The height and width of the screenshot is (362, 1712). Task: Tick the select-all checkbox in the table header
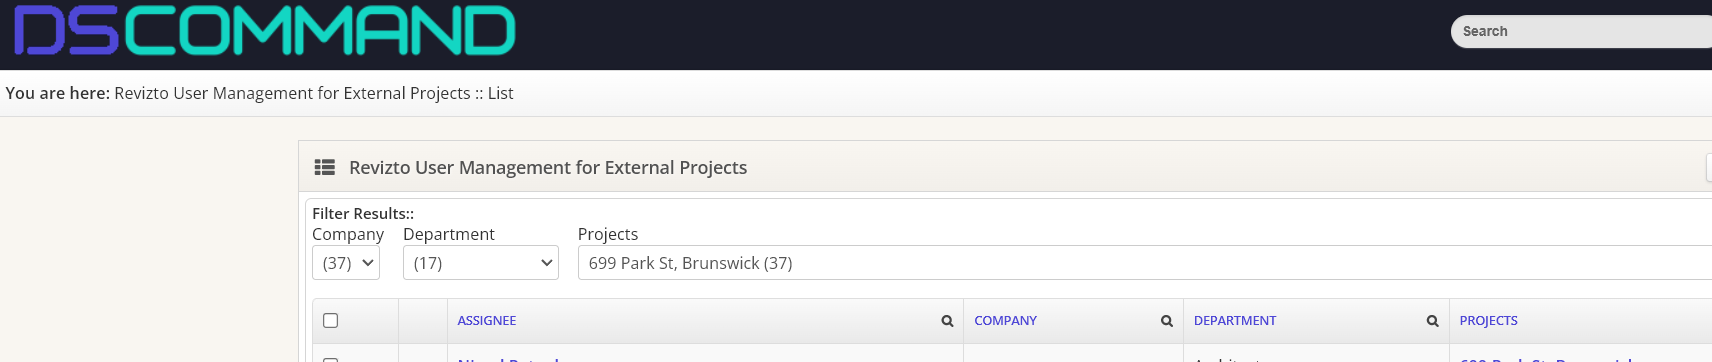point(331,321)
